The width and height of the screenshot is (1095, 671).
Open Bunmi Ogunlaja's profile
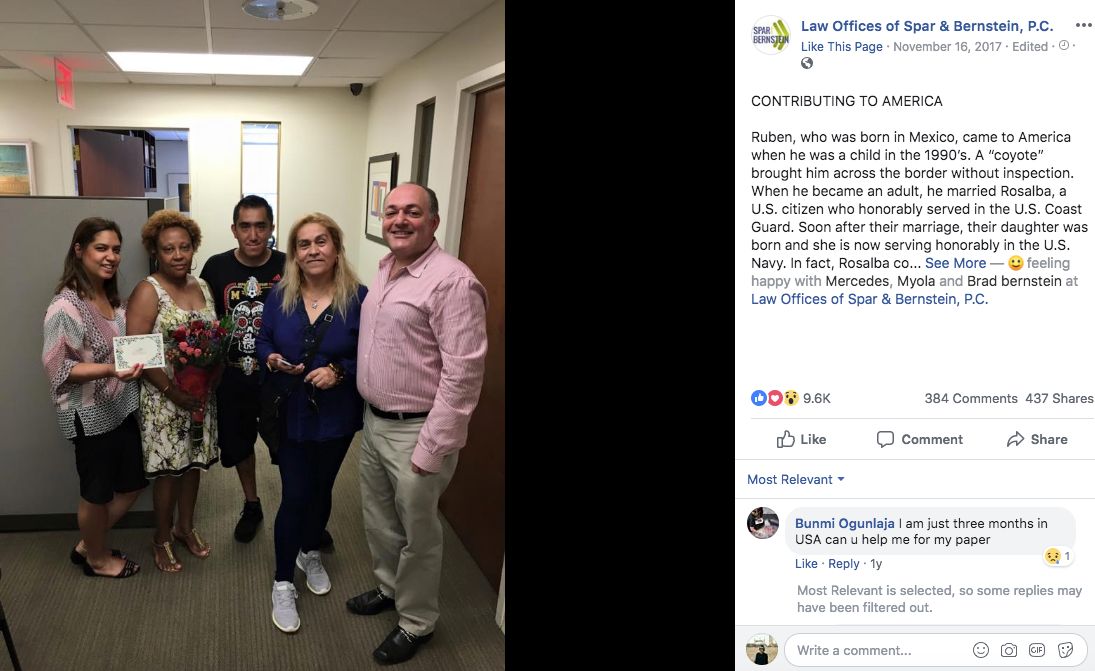click(x=844, y=523)
